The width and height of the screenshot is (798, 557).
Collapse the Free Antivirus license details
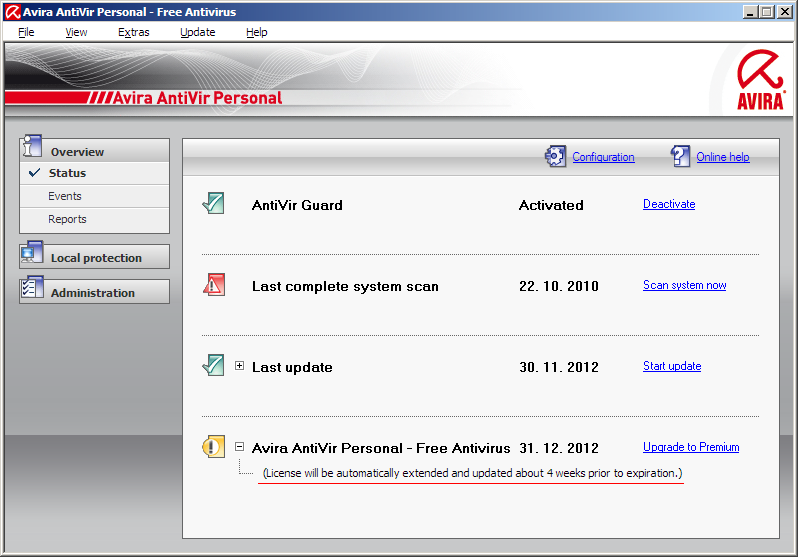click(x=240, y=447)
